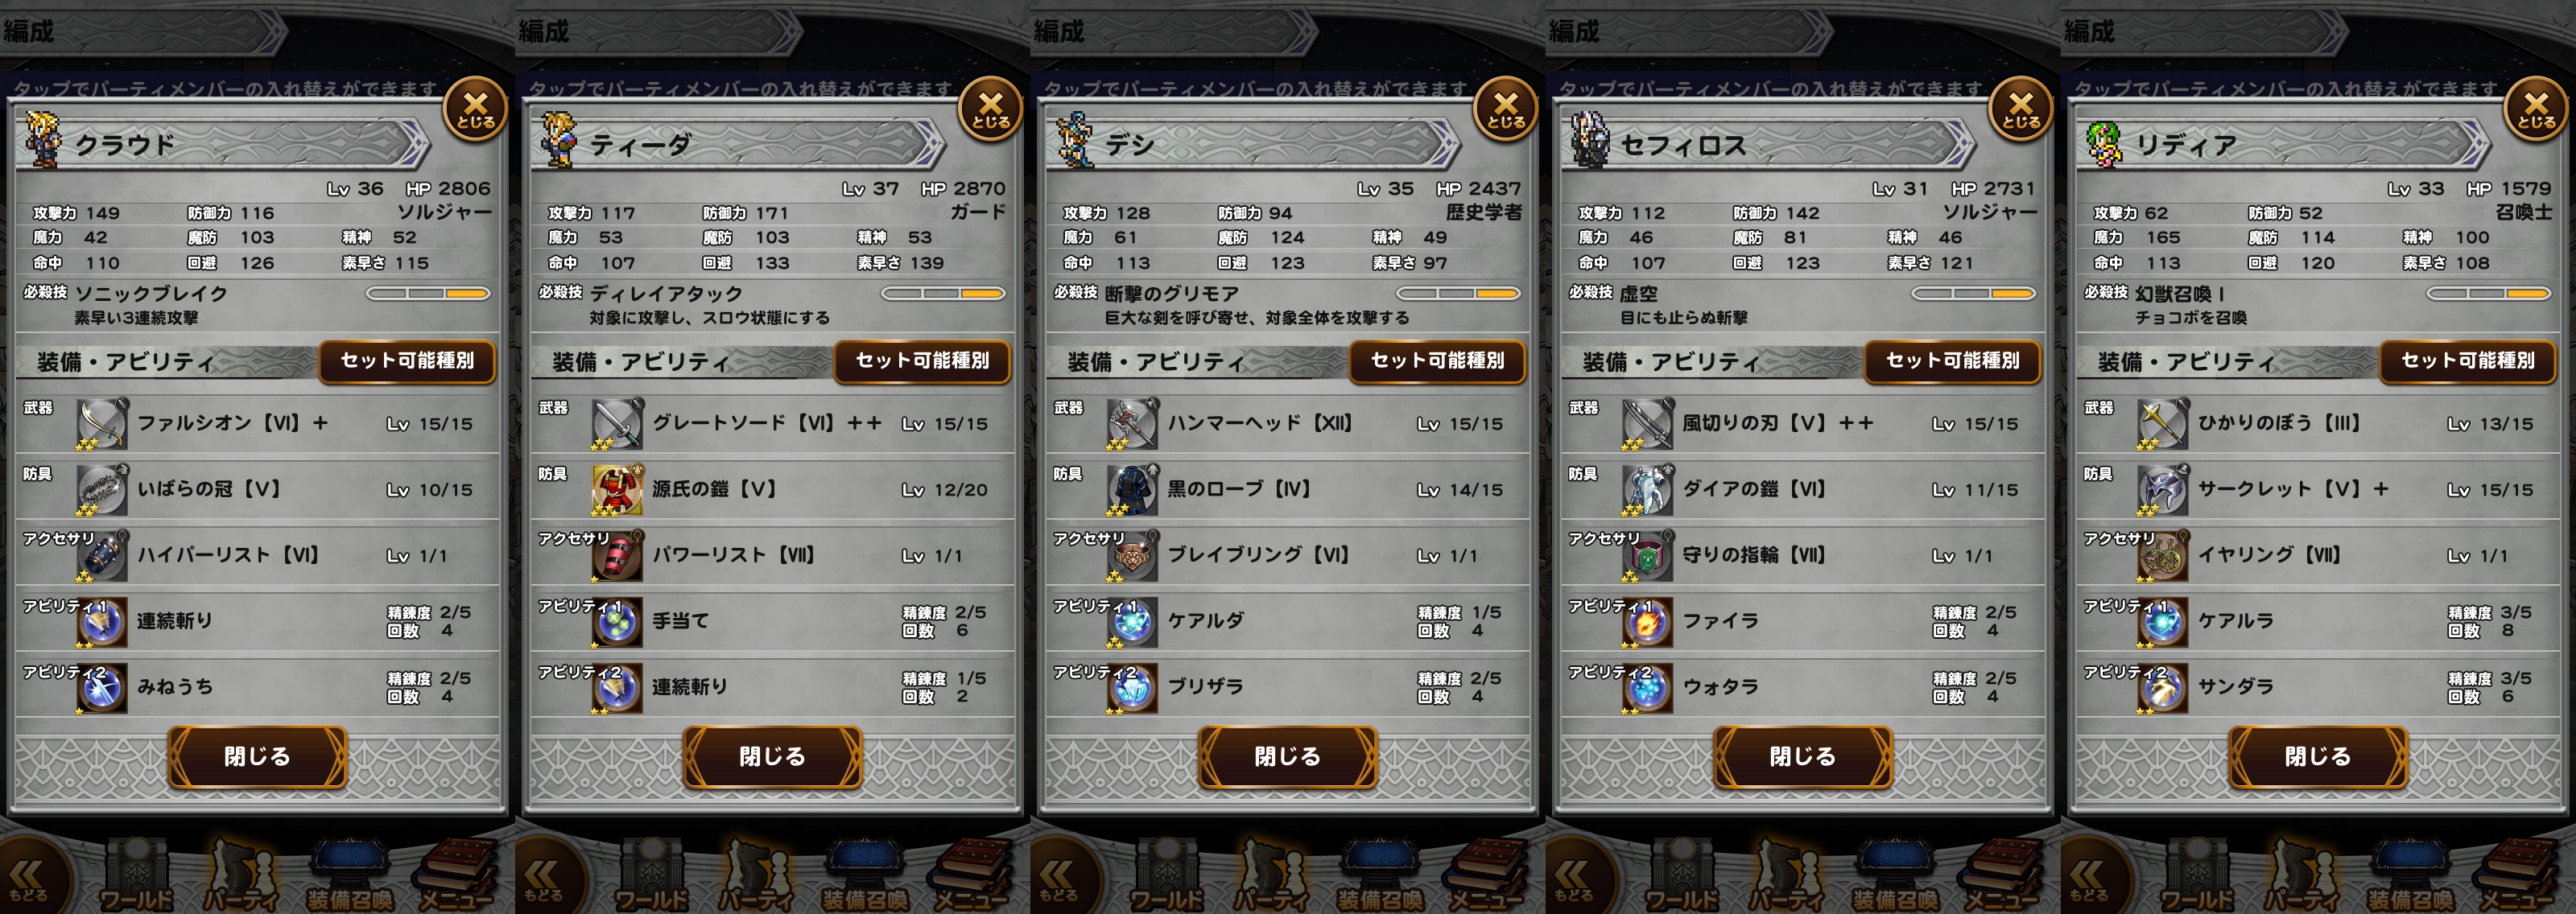Click 閉じる button under デシ panel

point(1287,756)
